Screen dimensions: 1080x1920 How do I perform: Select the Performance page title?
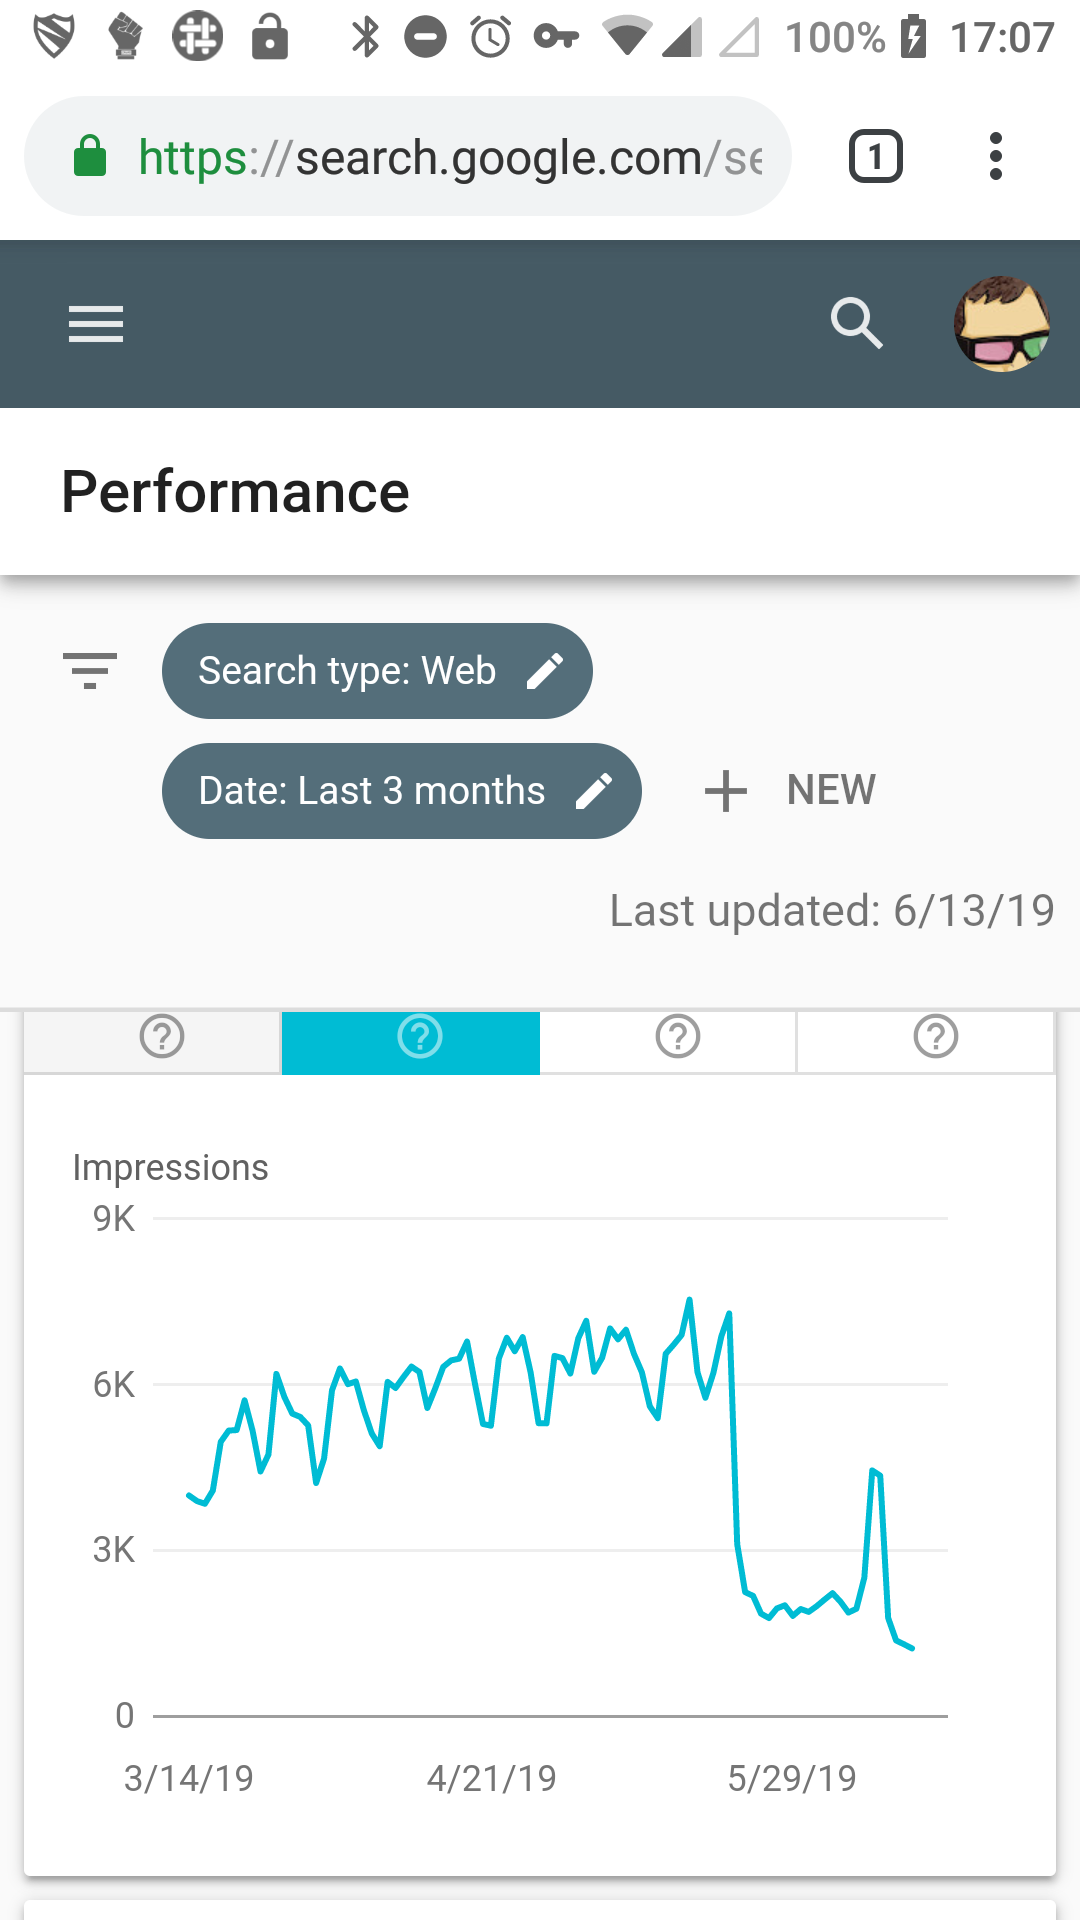pyautogui.click(x=235, y=492)
